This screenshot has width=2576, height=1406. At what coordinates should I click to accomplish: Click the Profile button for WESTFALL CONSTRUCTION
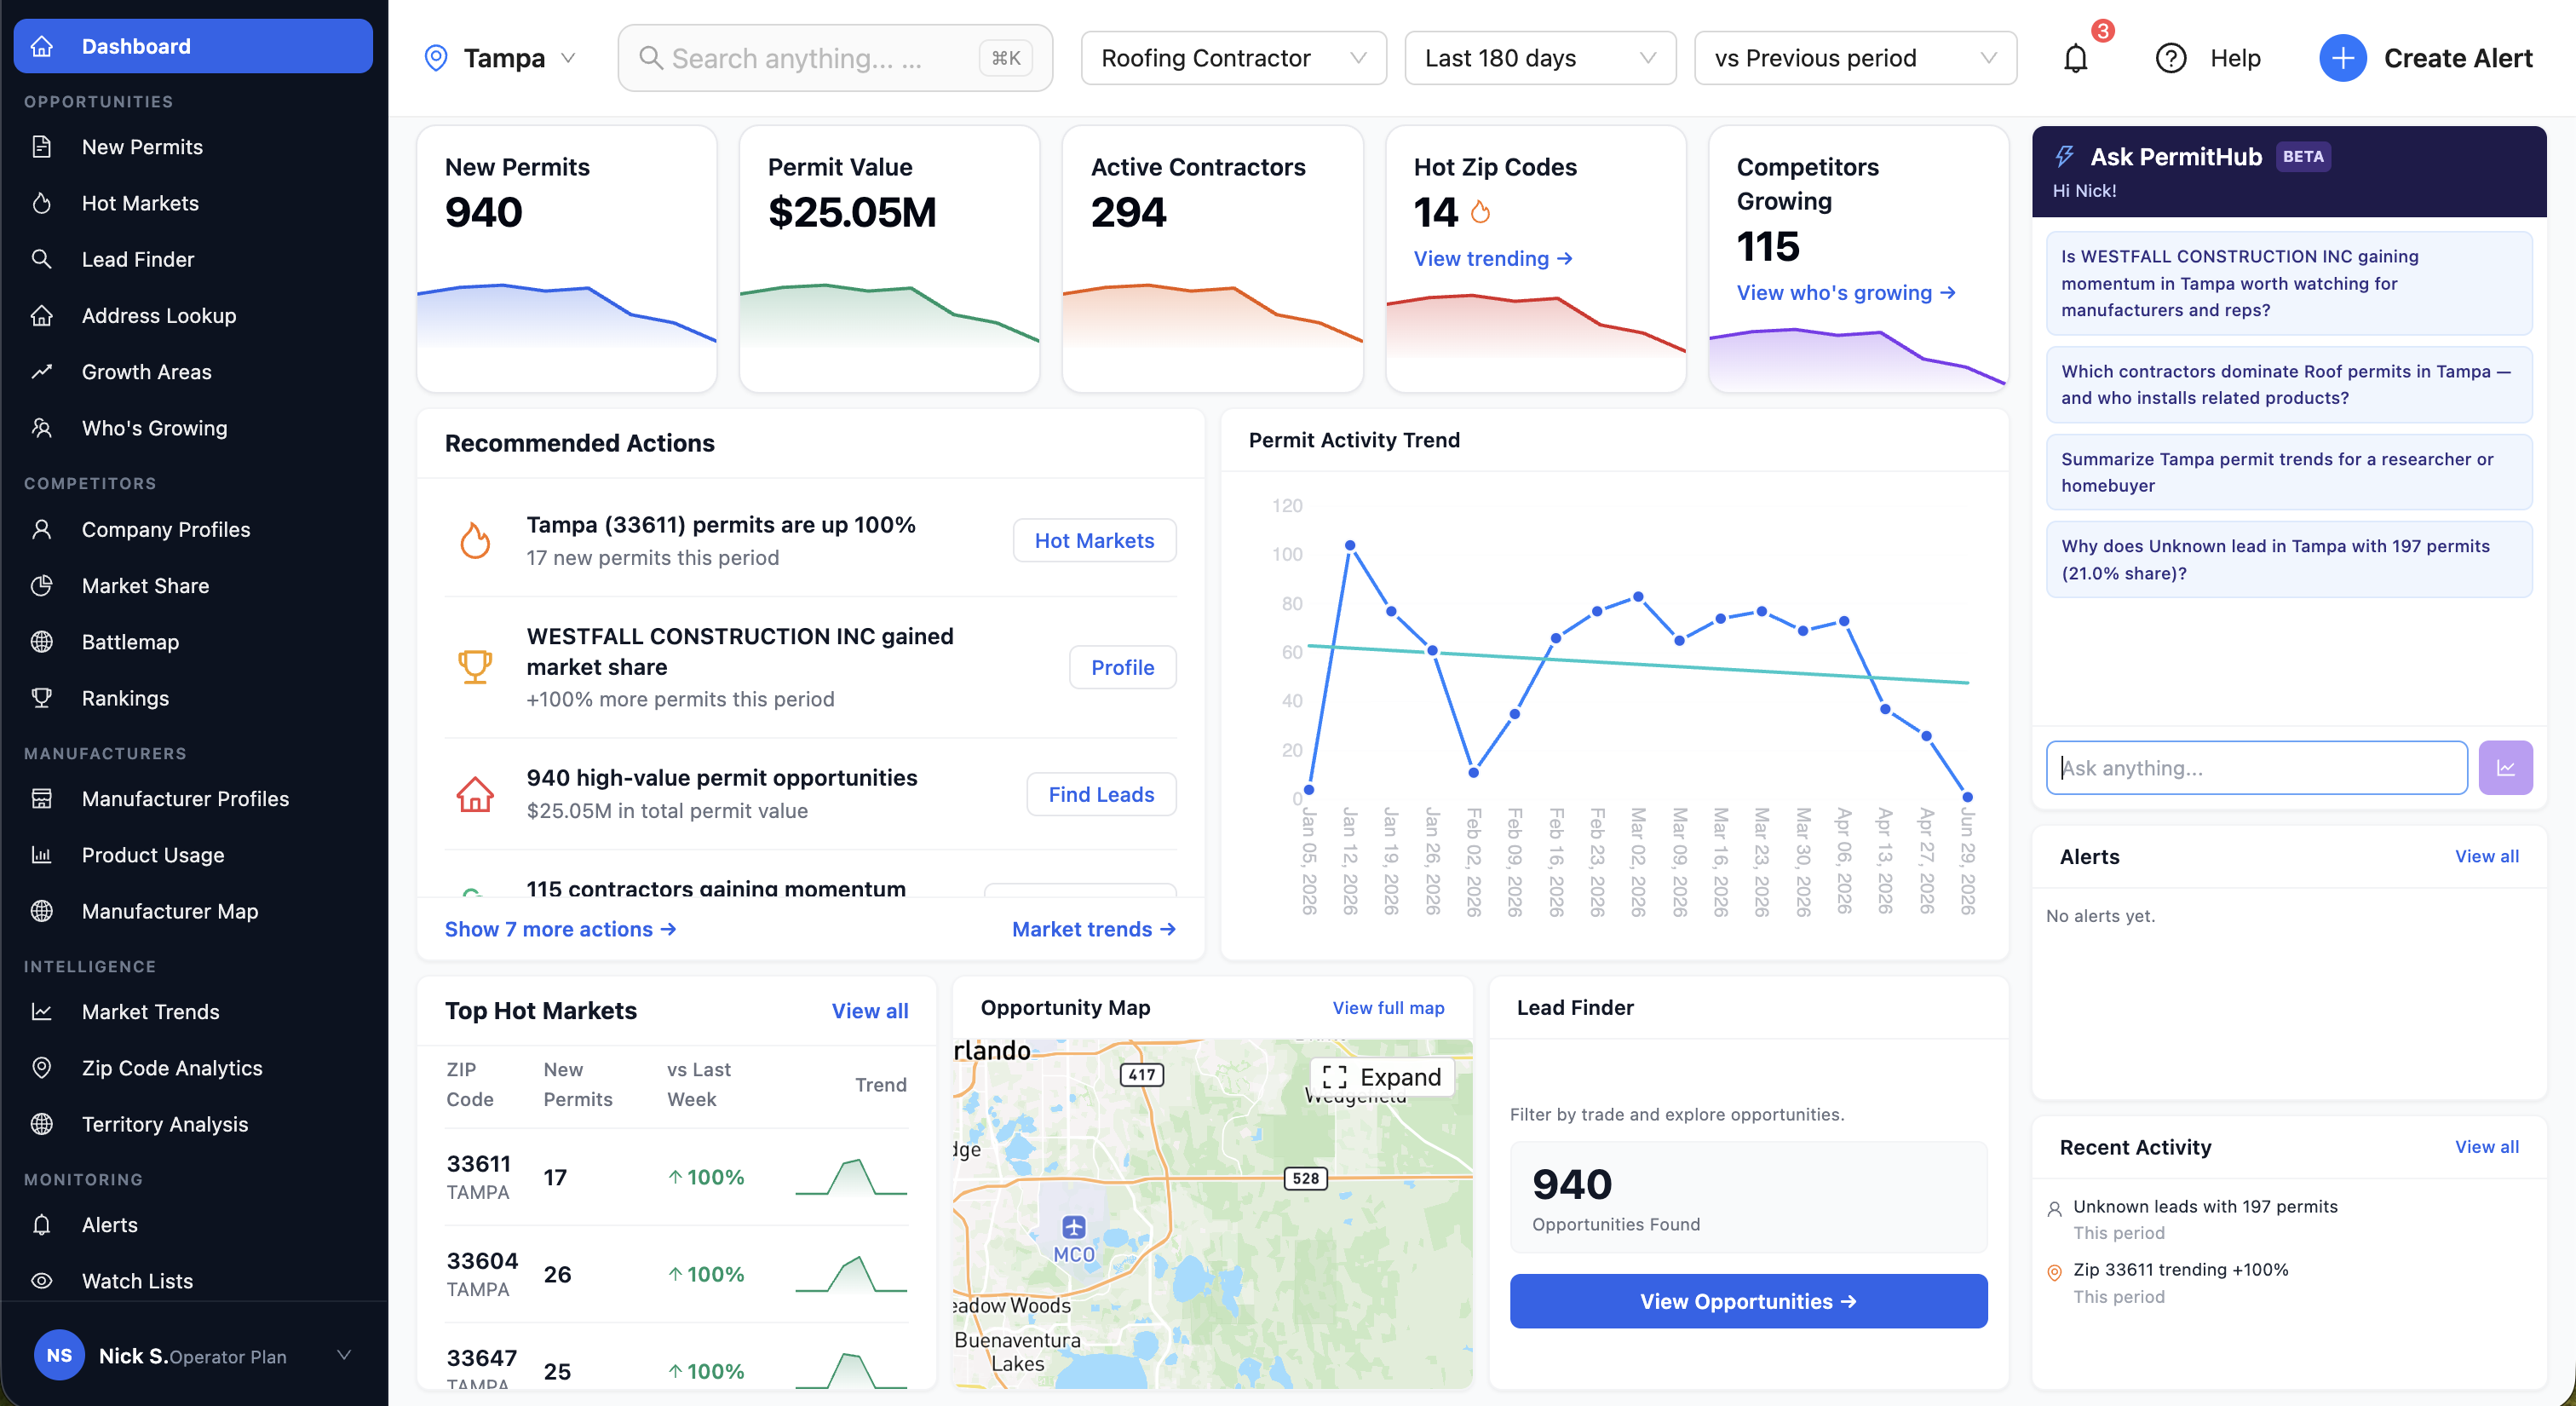click(x=1122, y=667)
